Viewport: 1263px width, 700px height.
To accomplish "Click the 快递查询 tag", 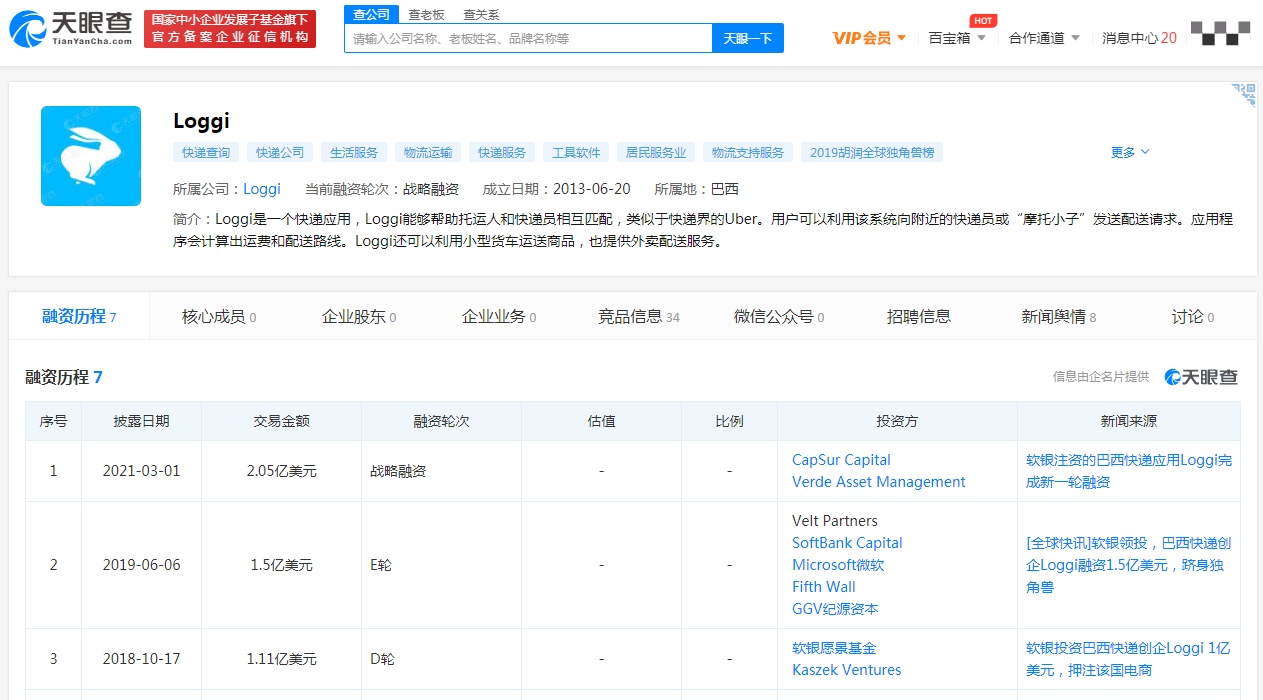I will click(x=206, y=153).
